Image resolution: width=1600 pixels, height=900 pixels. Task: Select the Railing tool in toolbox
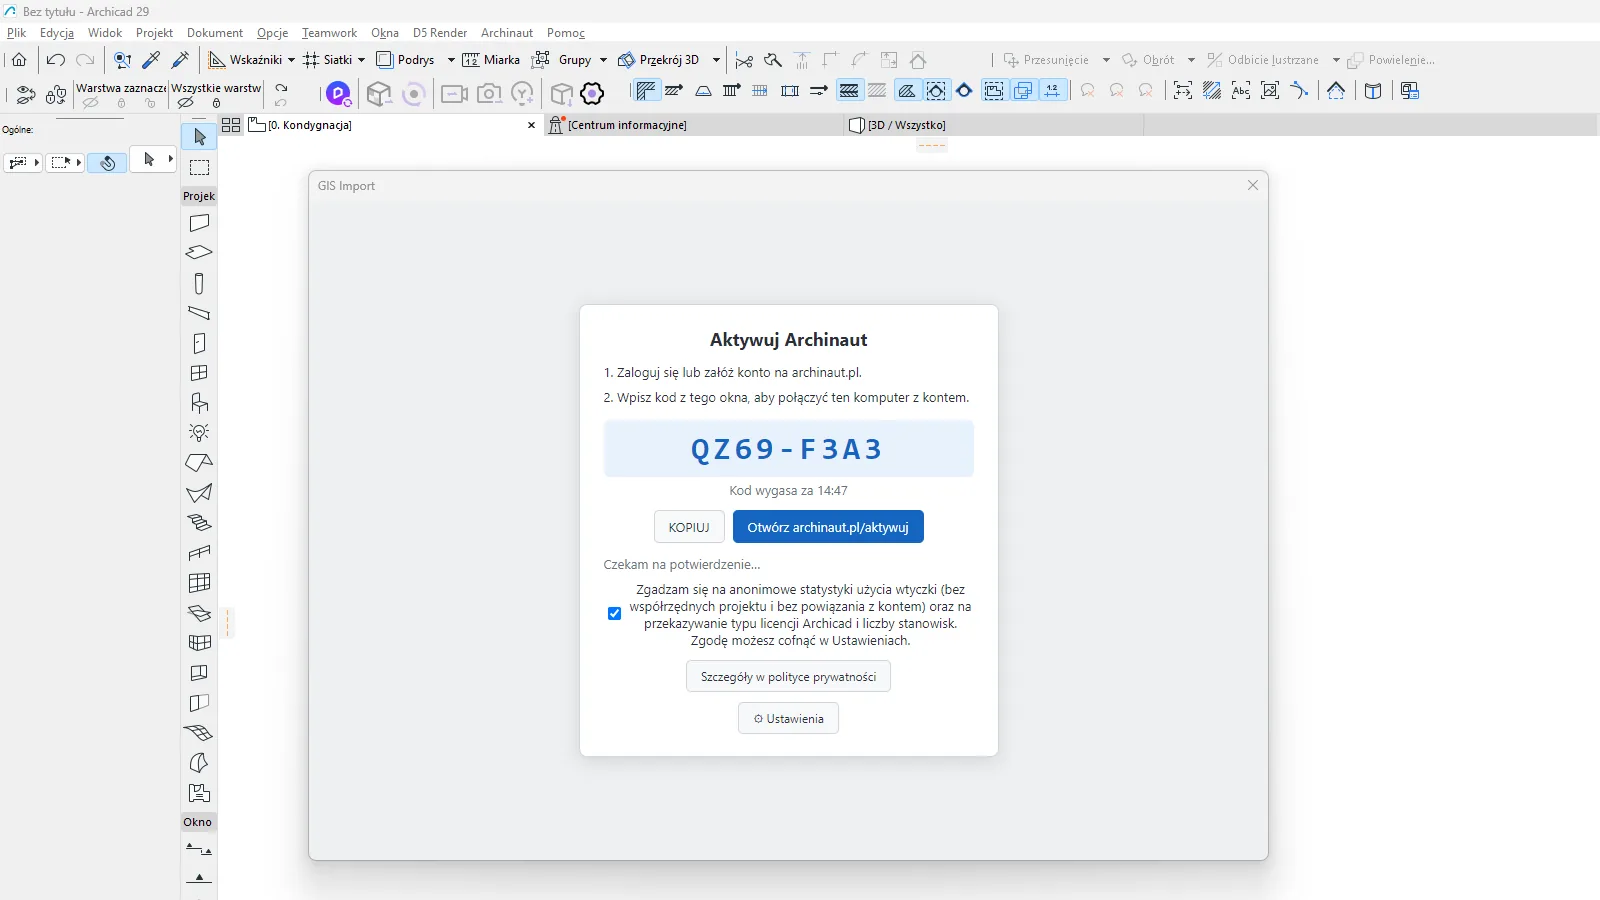(199, 553)
